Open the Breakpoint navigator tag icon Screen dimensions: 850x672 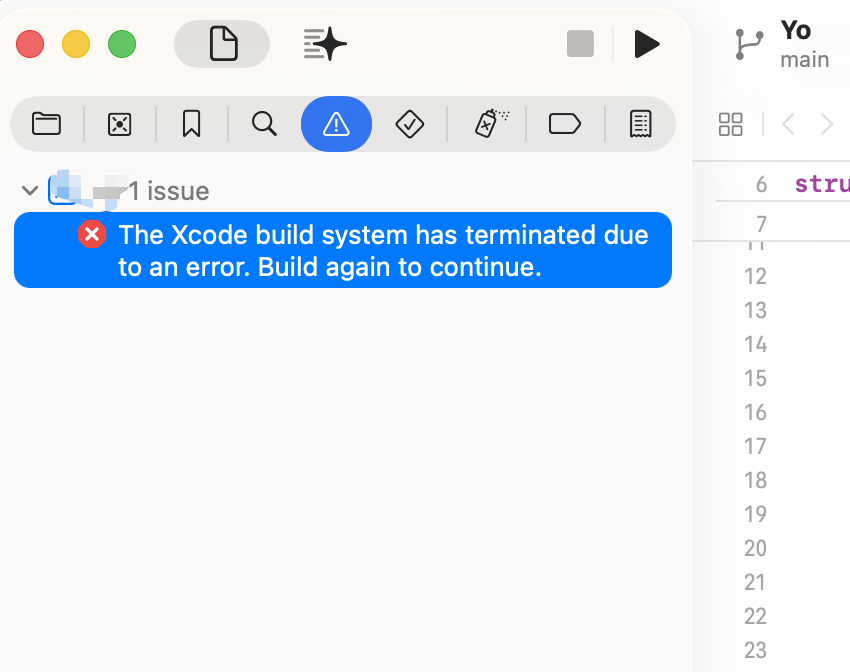pos(565,124)
